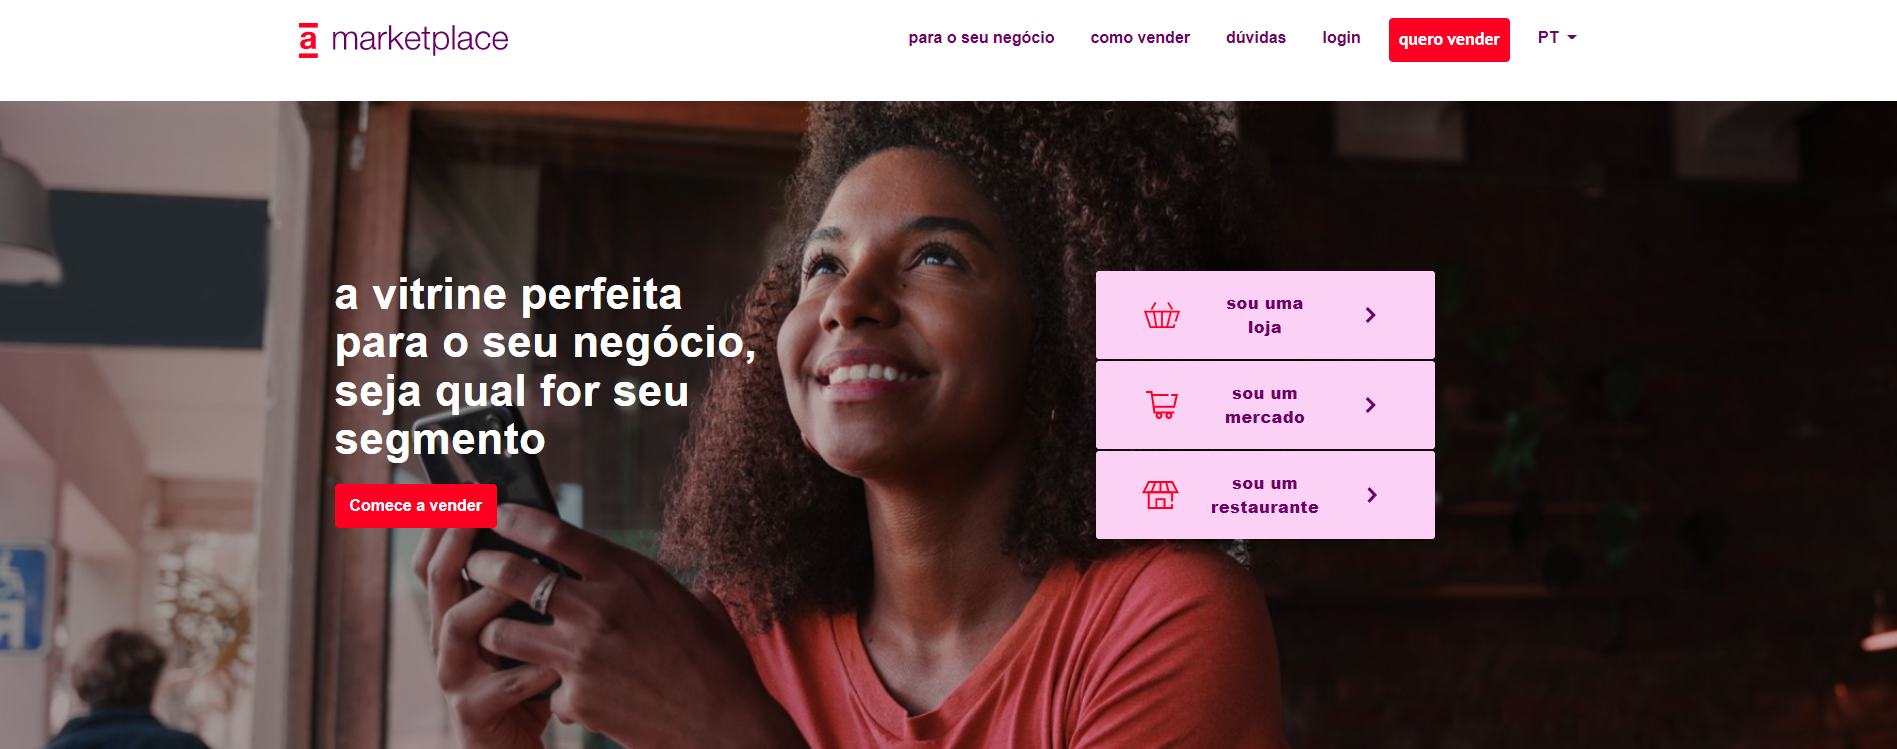Click the chevron arrow on 'sou uma loja'
1897x749 pixels.
click(x=1371, y=315)
